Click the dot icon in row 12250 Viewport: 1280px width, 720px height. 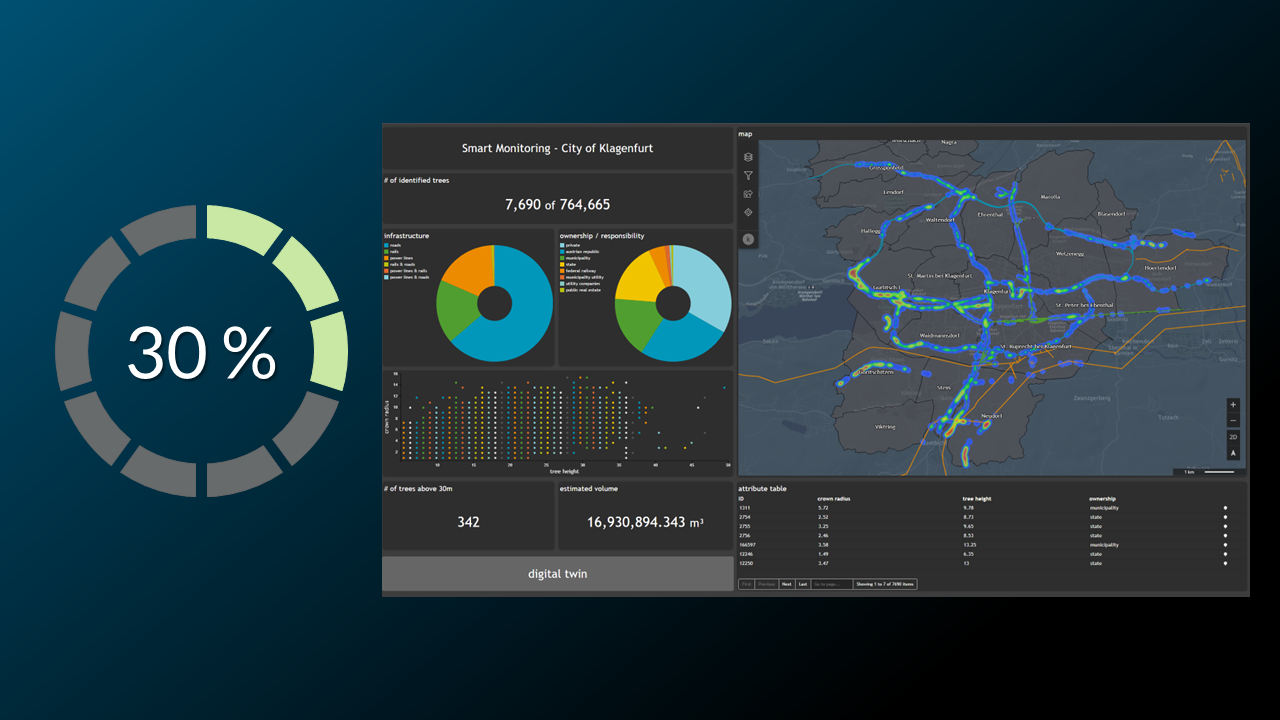click(1225, 563)
